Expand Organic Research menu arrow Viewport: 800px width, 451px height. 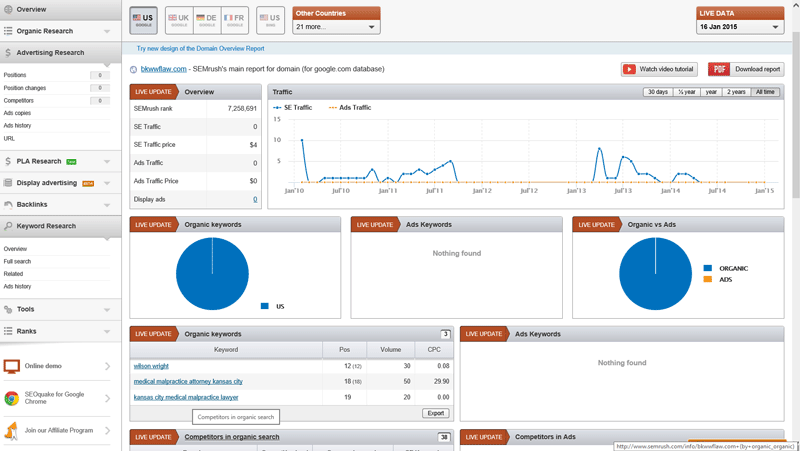[x=107, y=31]
